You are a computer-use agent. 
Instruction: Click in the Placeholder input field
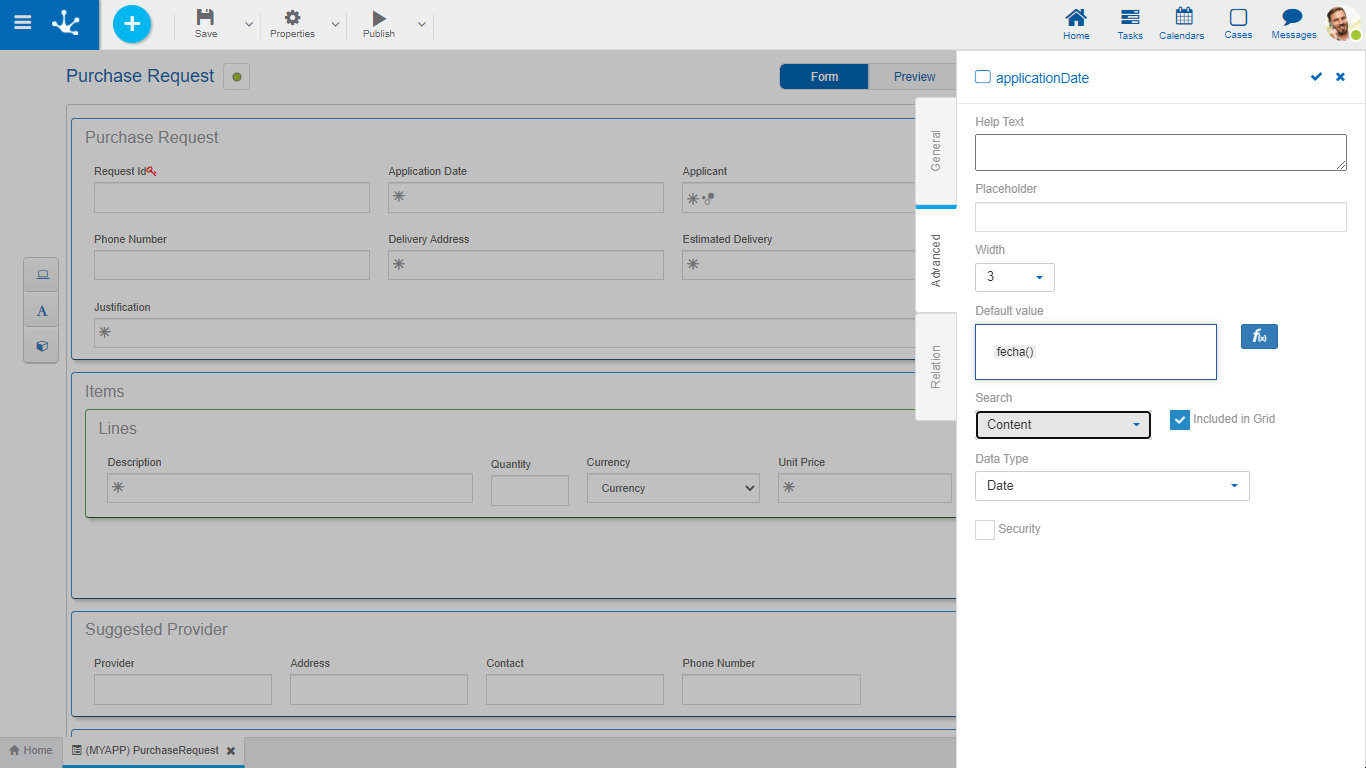point(1161,217)
